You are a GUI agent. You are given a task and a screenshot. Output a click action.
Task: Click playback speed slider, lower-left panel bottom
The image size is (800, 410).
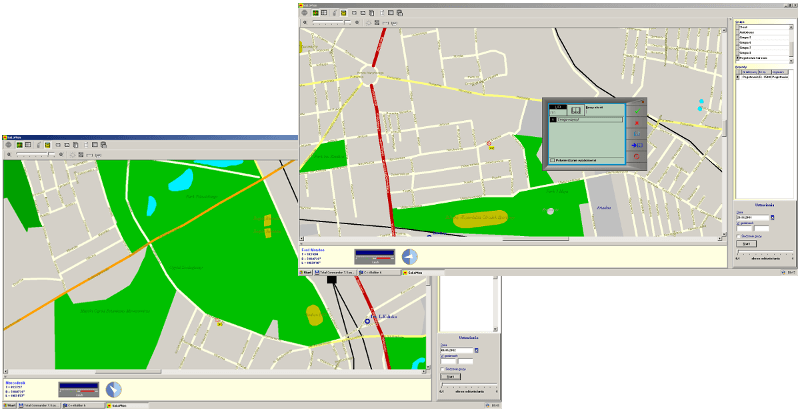469,385
